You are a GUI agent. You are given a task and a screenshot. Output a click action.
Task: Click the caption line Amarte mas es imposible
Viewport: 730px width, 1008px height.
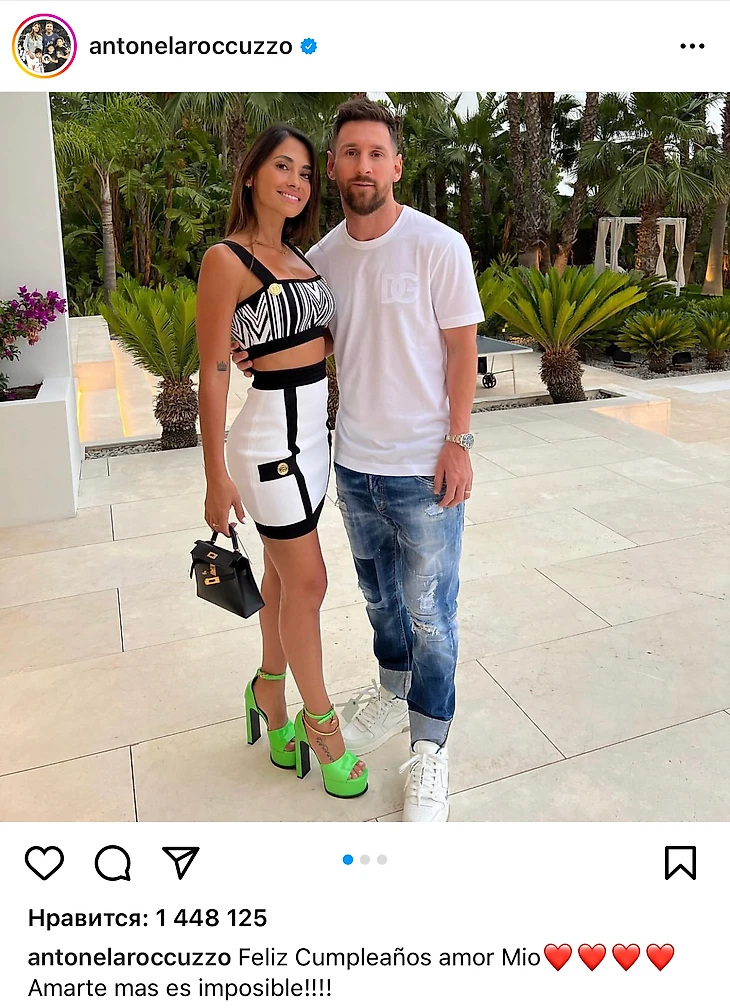point(180,987)
